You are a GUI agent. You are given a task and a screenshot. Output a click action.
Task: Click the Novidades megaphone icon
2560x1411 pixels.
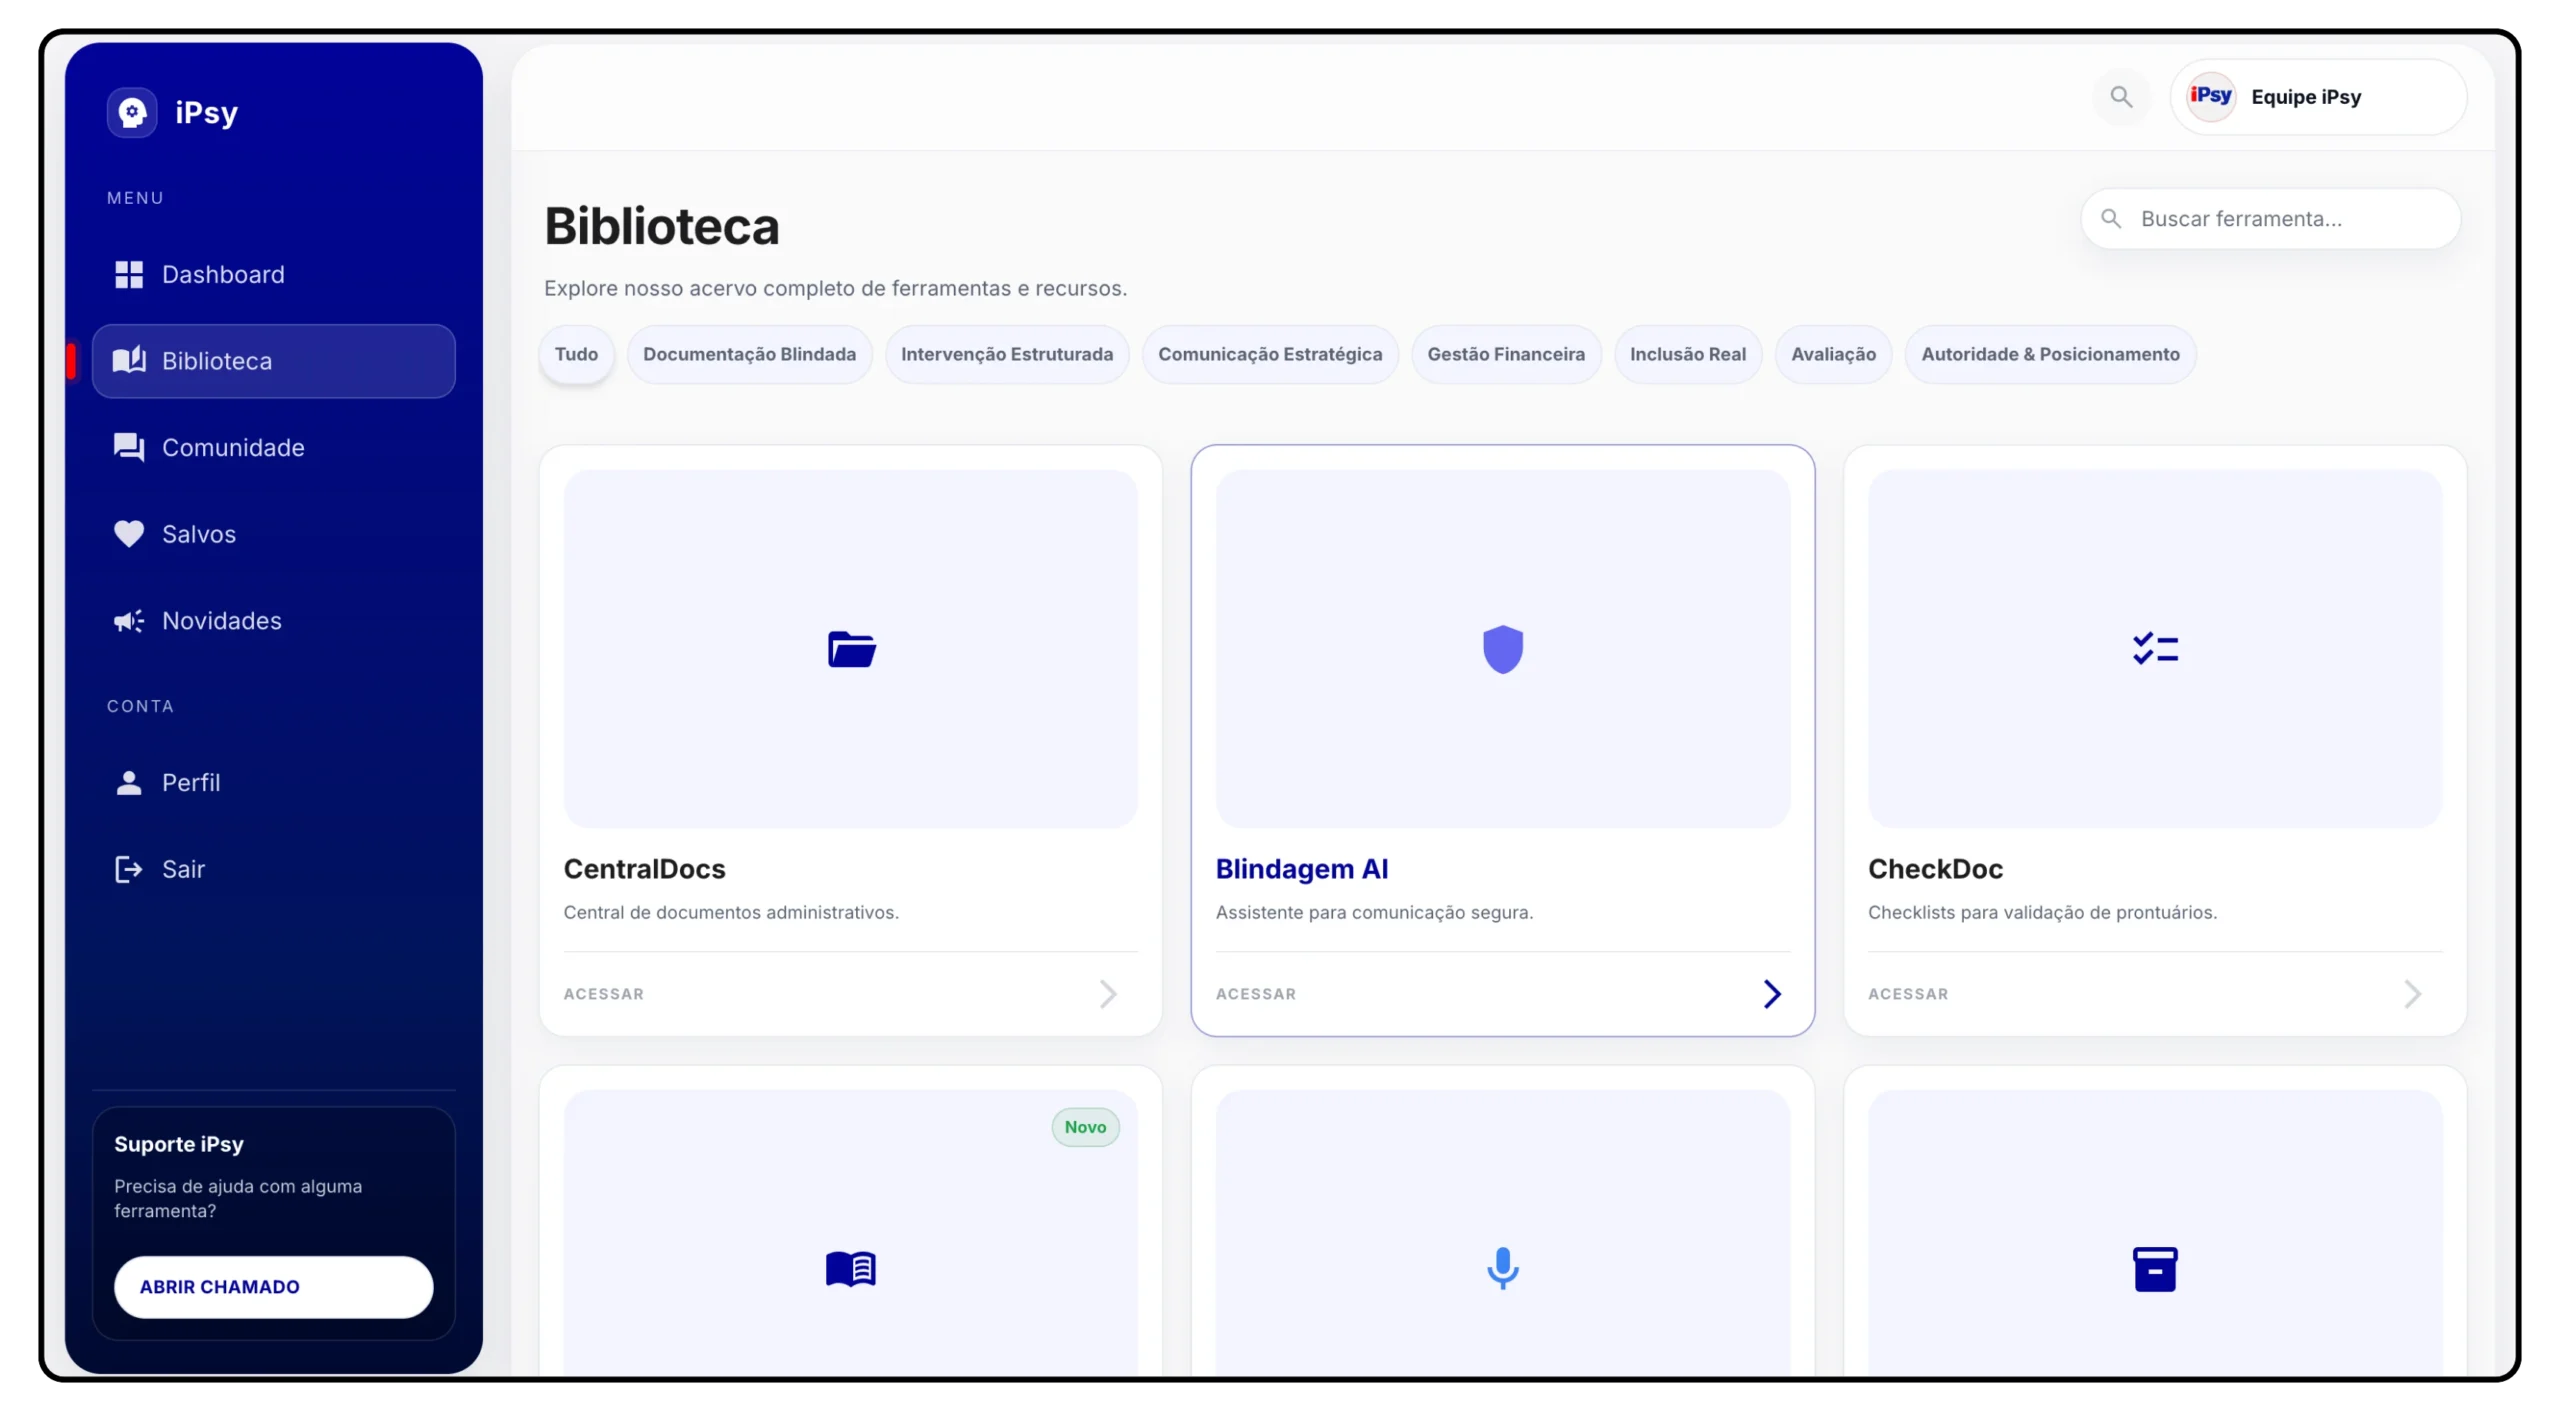(x=129, y=621)
